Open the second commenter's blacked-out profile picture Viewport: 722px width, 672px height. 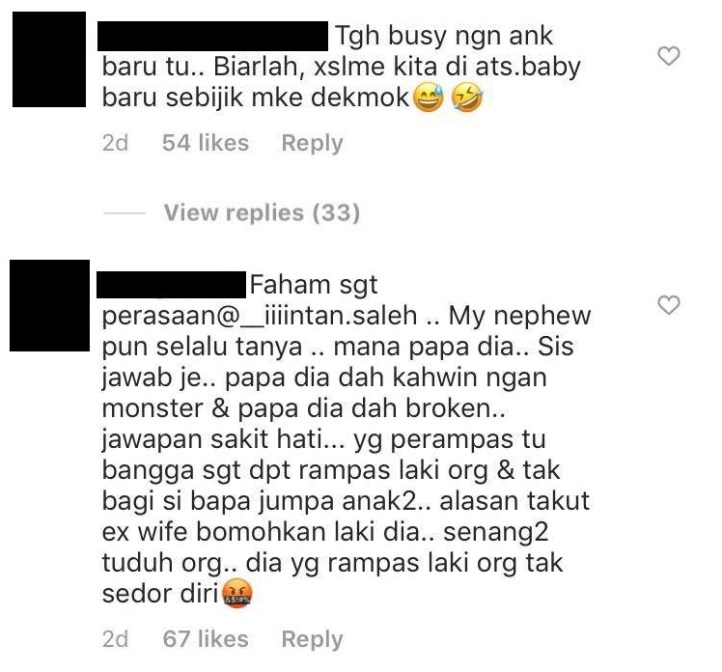(x=50, y=306)
